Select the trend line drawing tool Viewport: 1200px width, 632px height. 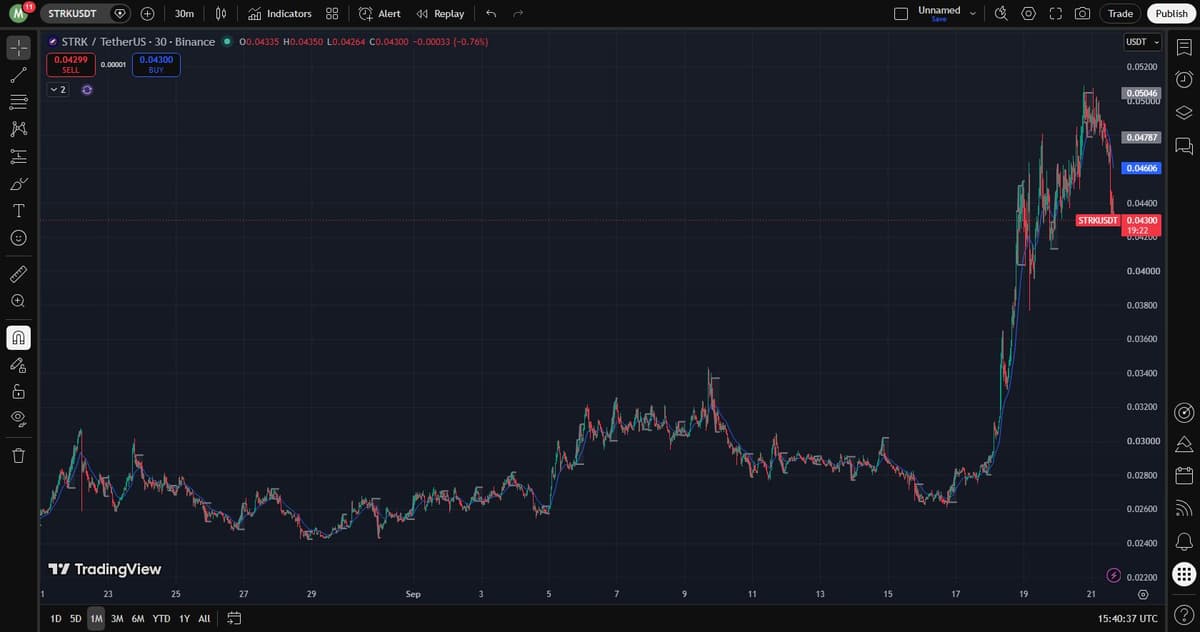[x=18, y=75]
